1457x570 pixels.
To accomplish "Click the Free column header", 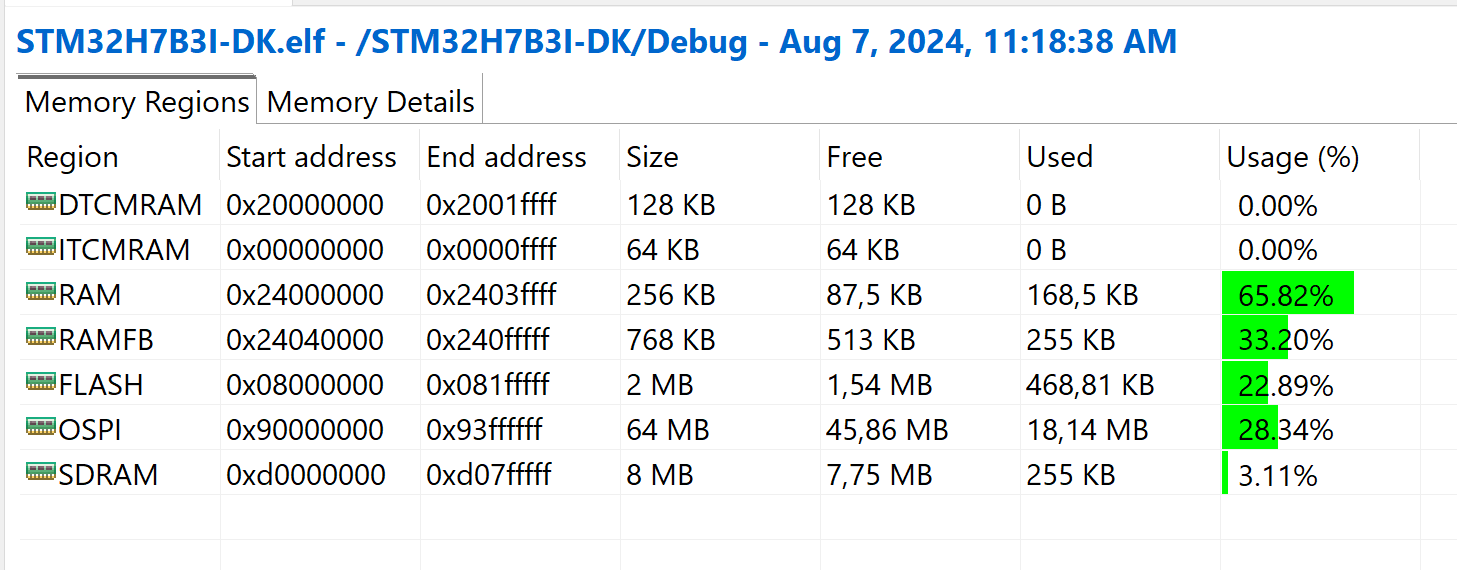I will pyautogui.click(x=854, y=157).
